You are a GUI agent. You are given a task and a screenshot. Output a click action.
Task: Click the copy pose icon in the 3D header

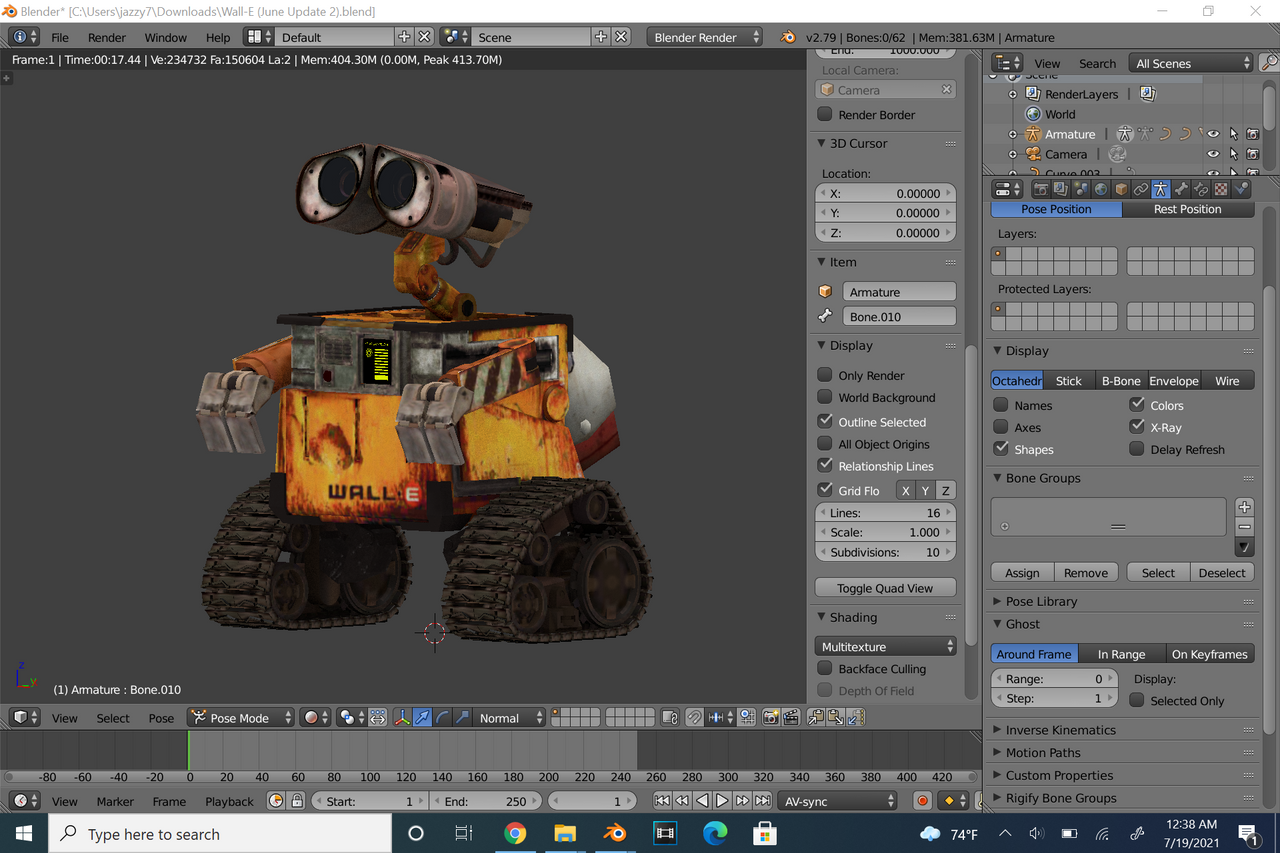coord(817,717)
